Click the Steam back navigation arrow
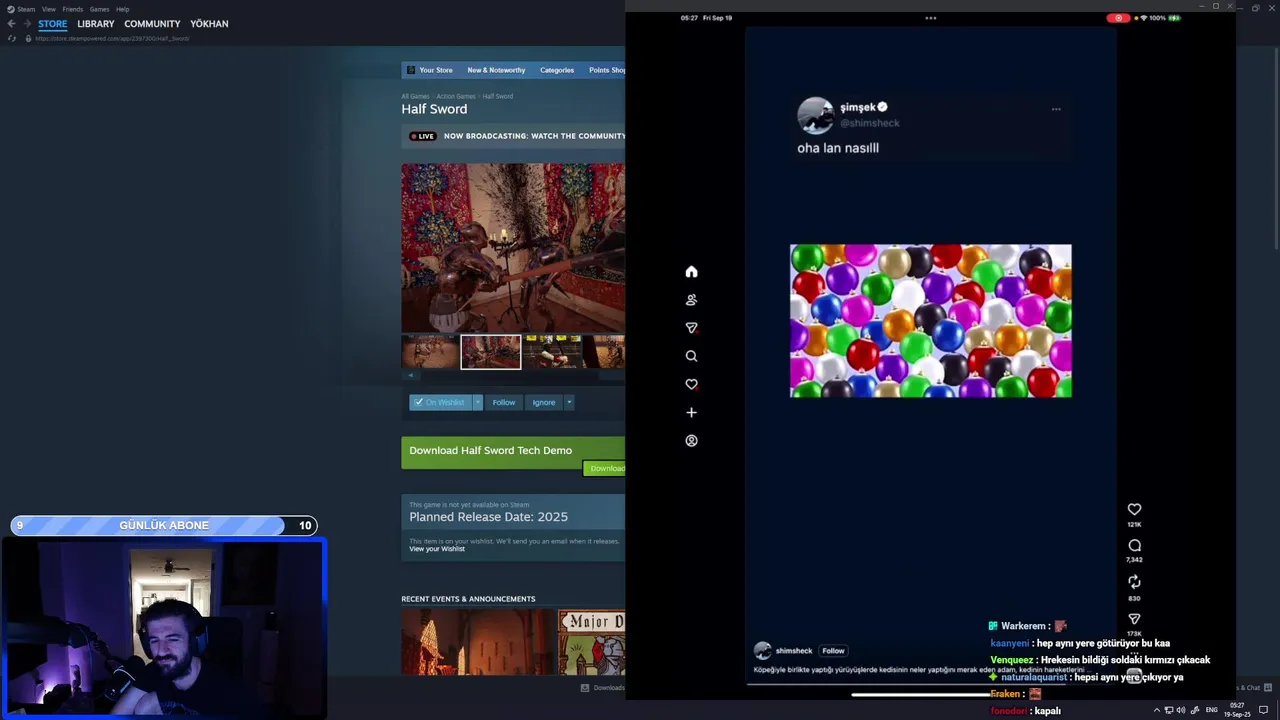Viewport: 1280px width, 720px height. pyautogui.click(x=11, y=24)
